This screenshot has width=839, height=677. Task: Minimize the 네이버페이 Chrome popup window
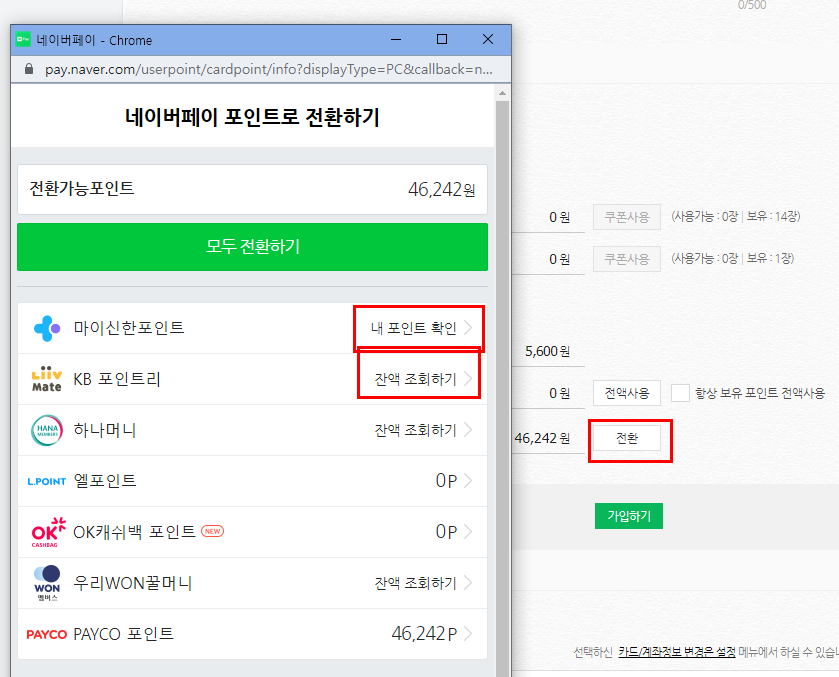pos(396,40)
